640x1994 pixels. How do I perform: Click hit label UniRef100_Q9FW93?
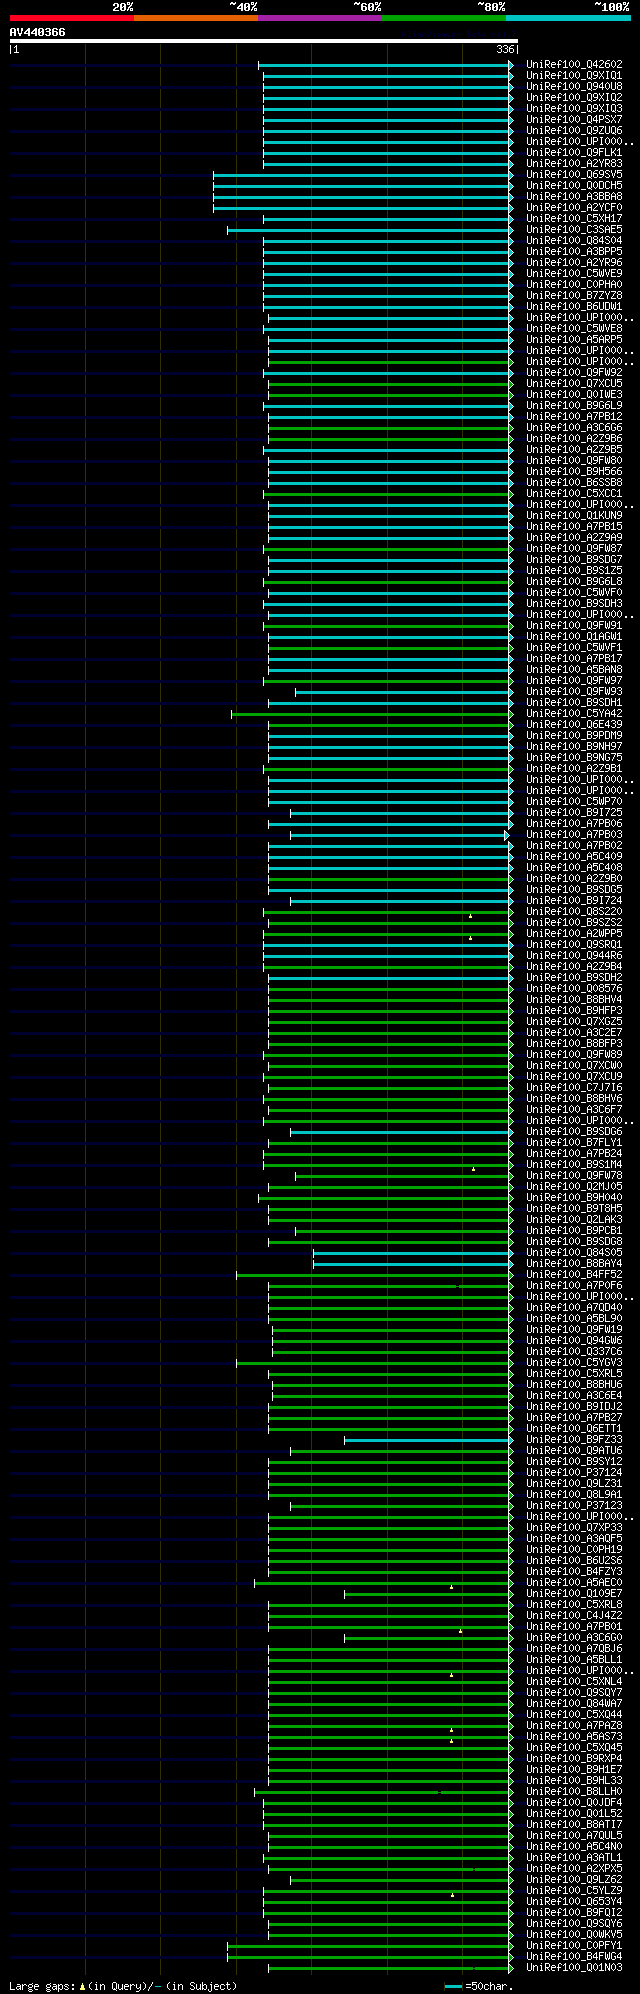tap(574, 692)
